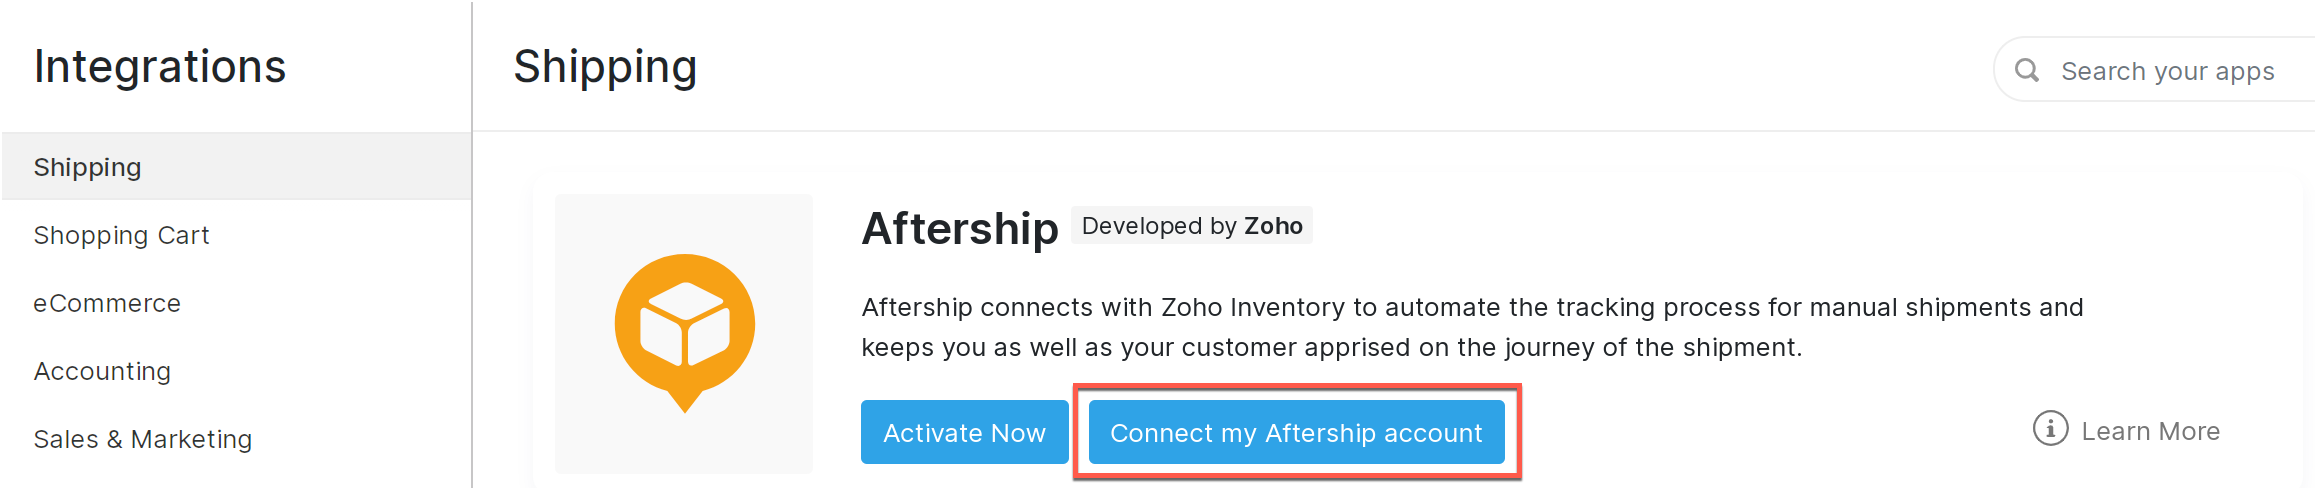The height and width of the screenshot is (490, 2317).
Task: Open the Accounting integrations category
Action: [x=102, y=371]
